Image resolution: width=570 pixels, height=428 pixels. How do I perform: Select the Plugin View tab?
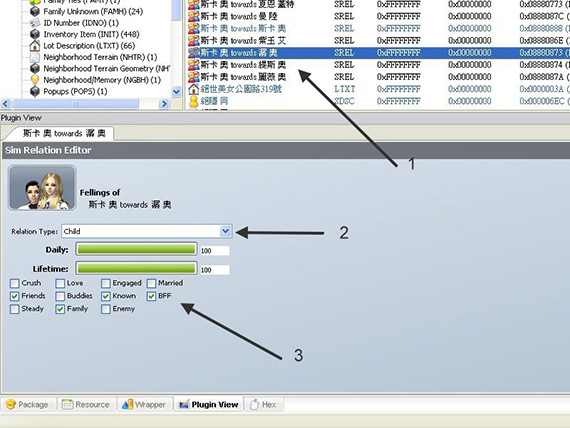[x=209, y=404]
